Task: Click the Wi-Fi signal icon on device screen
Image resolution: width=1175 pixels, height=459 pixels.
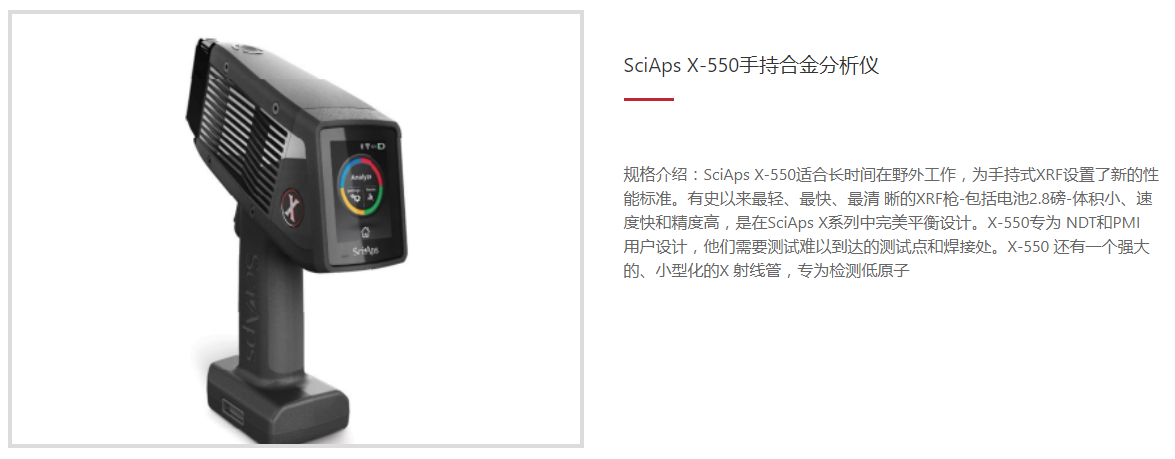Action: [368, 146]
